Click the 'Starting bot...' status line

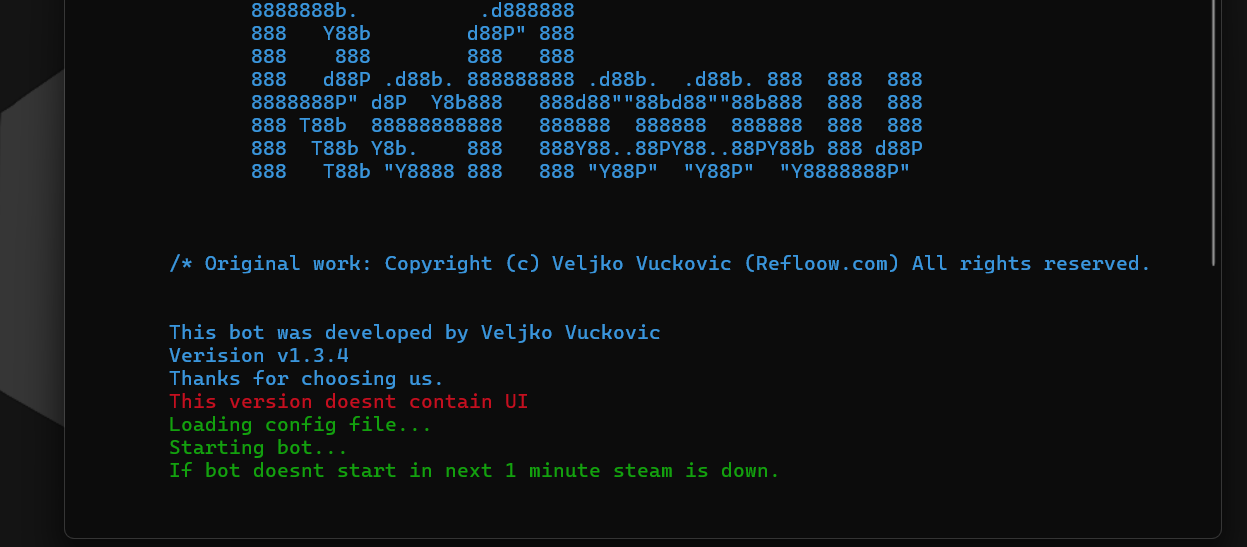pyautogui.click(x=258, y=448)
